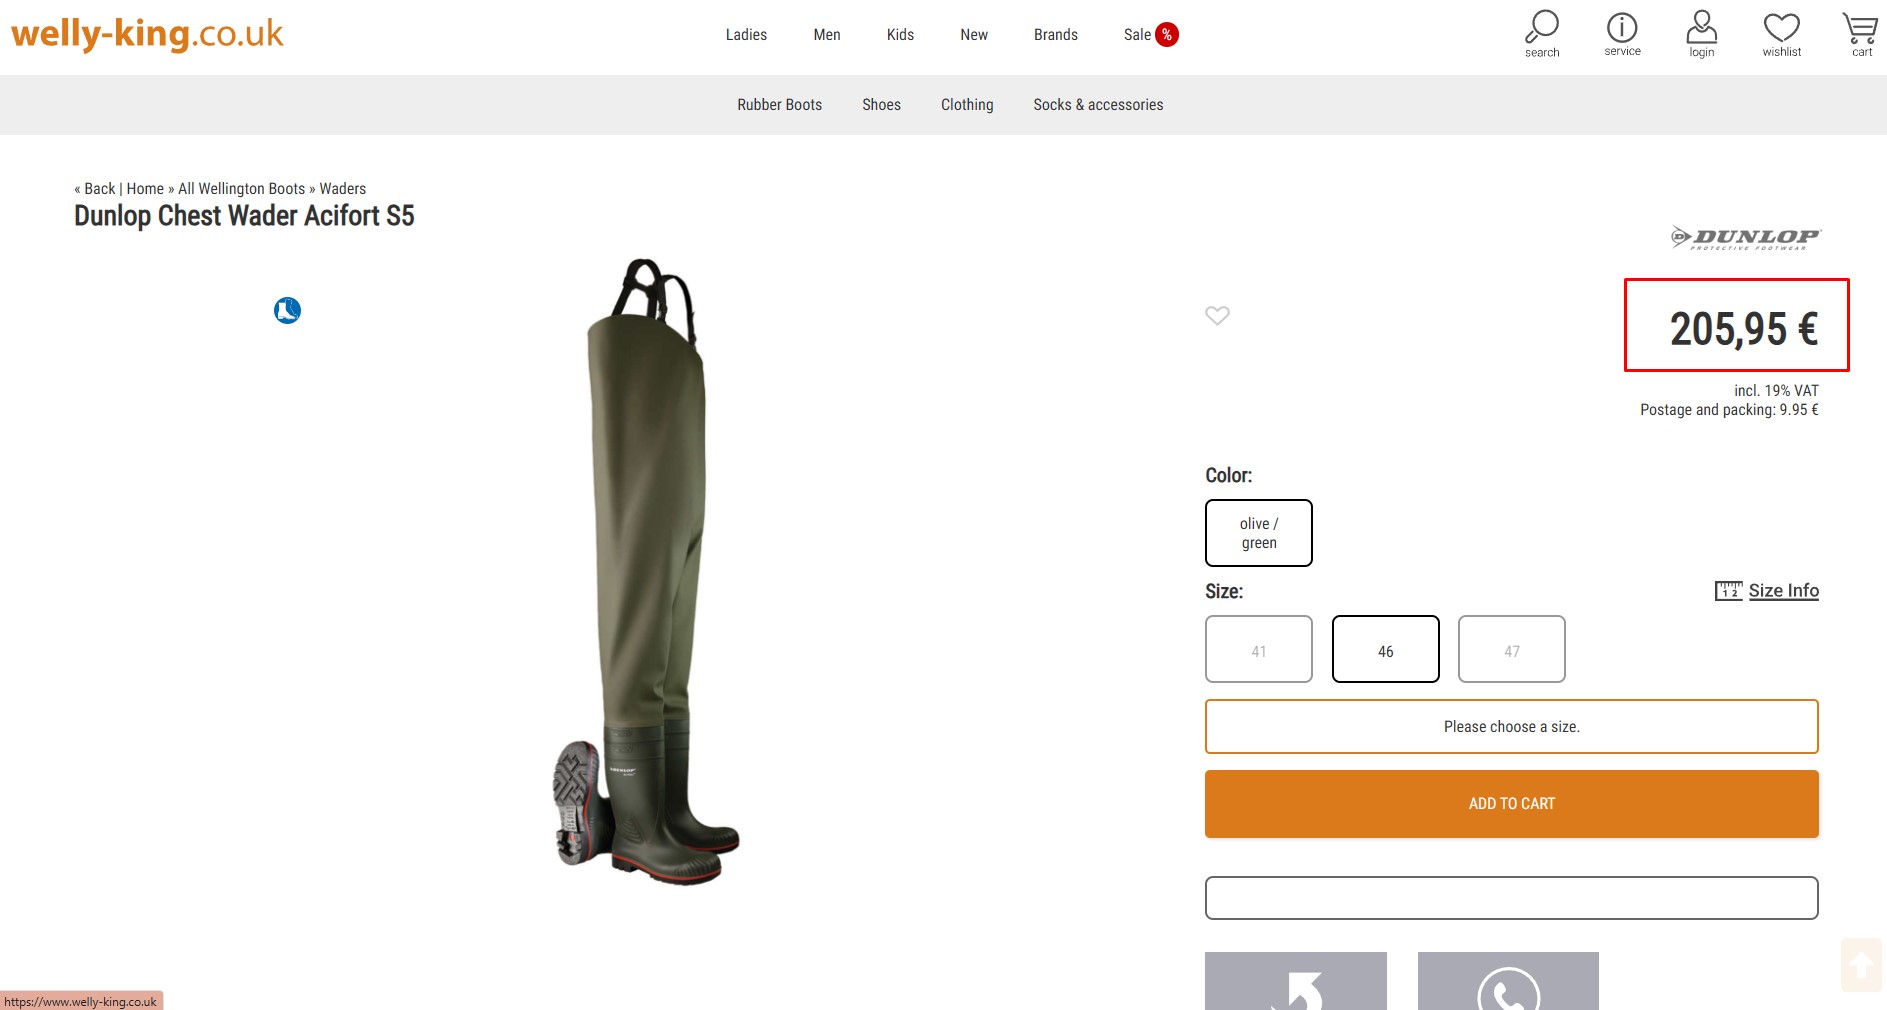The image size is (1887, 1010).
Task: Click 'incl. 19% VAT' text
Action: (1776, 391)
